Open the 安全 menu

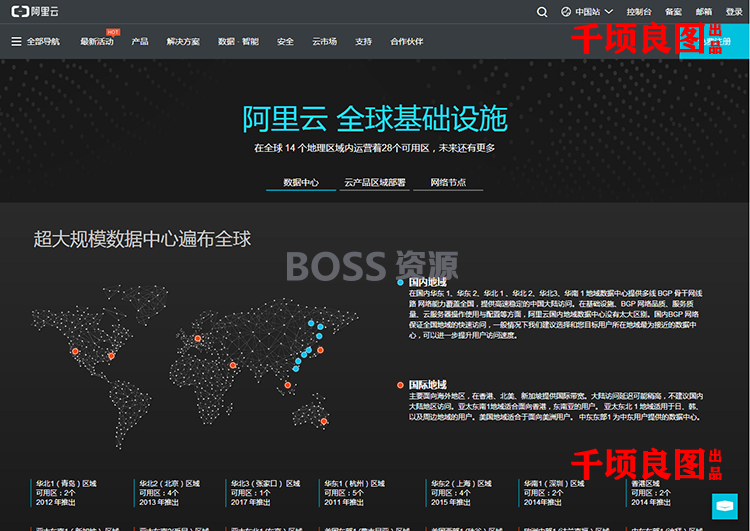[285, 42]
